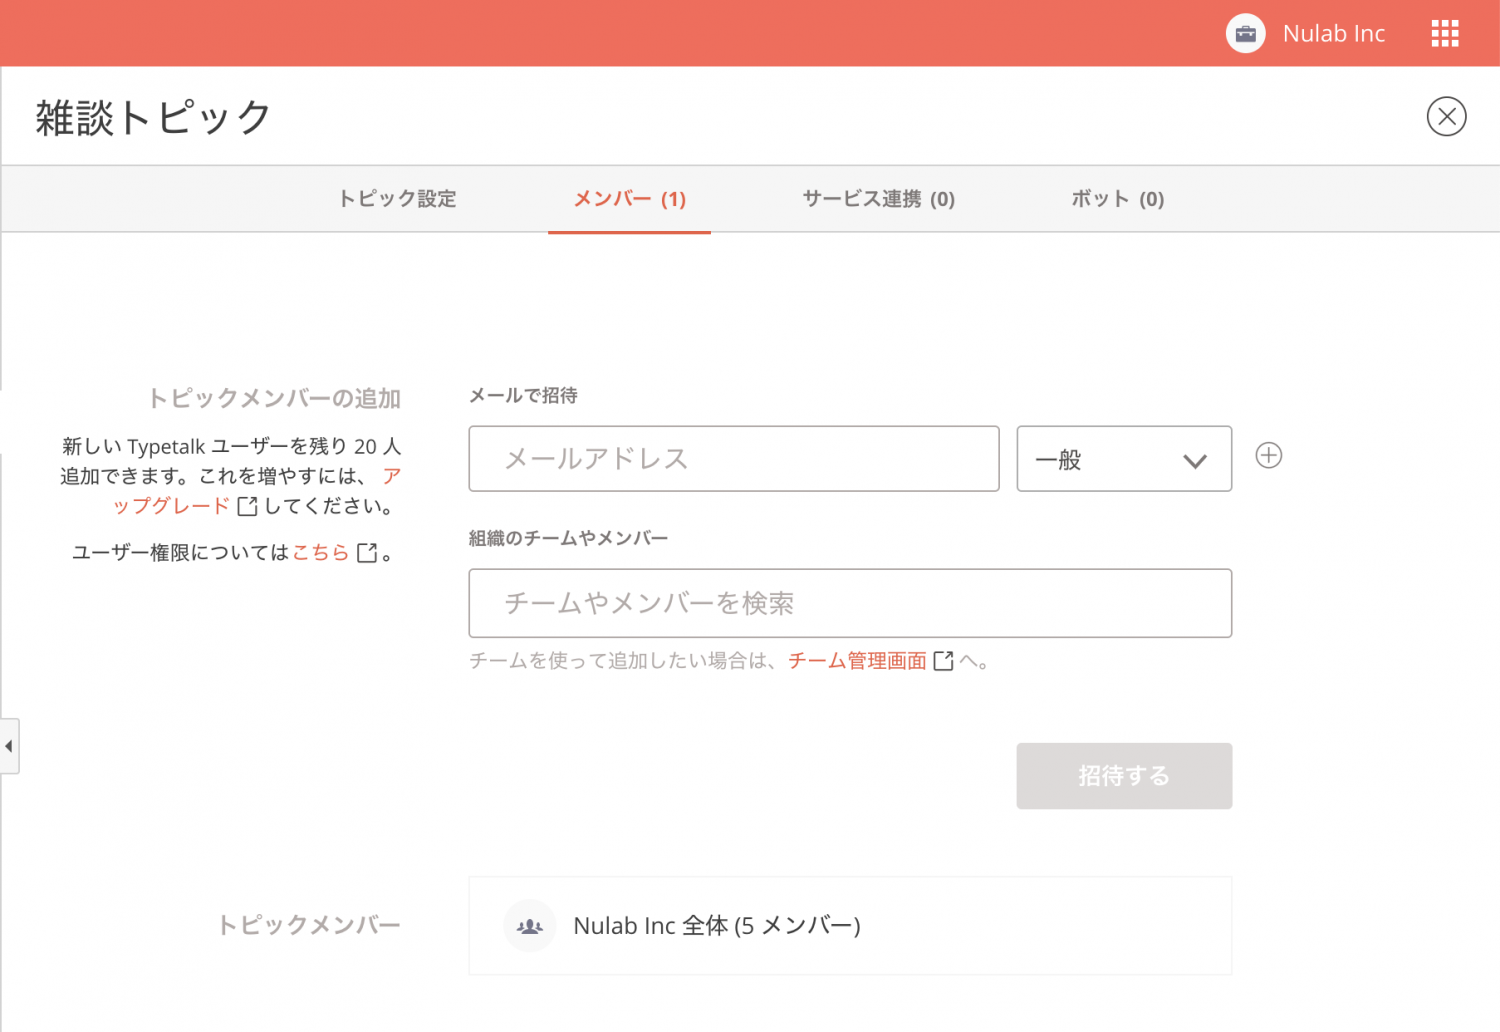1500x1032 pixels.
Task: Focus the メールアドレス input field
Action: click(x=734, y=459)
